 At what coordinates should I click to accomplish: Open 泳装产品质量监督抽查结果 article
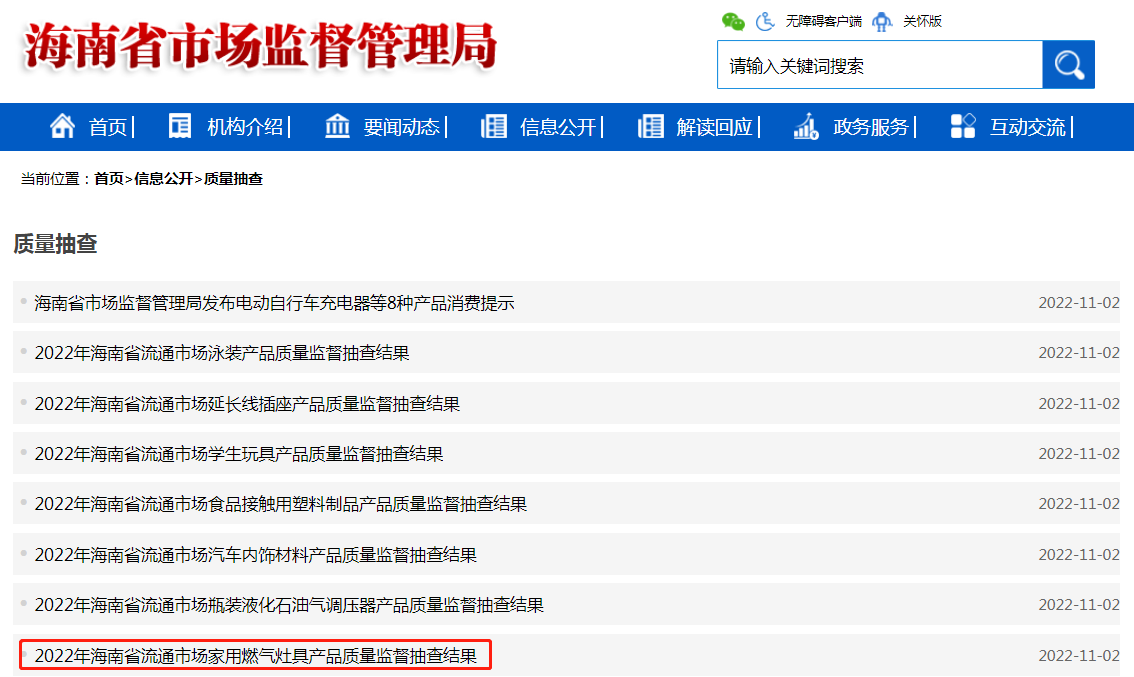point(222,353)
